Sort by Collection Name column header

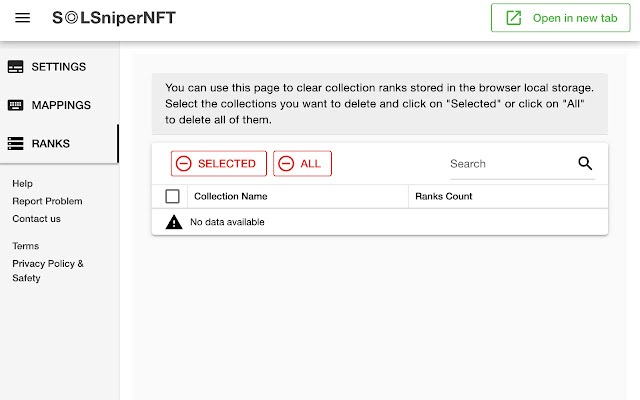pyautogui.click(x=231, y=196)
